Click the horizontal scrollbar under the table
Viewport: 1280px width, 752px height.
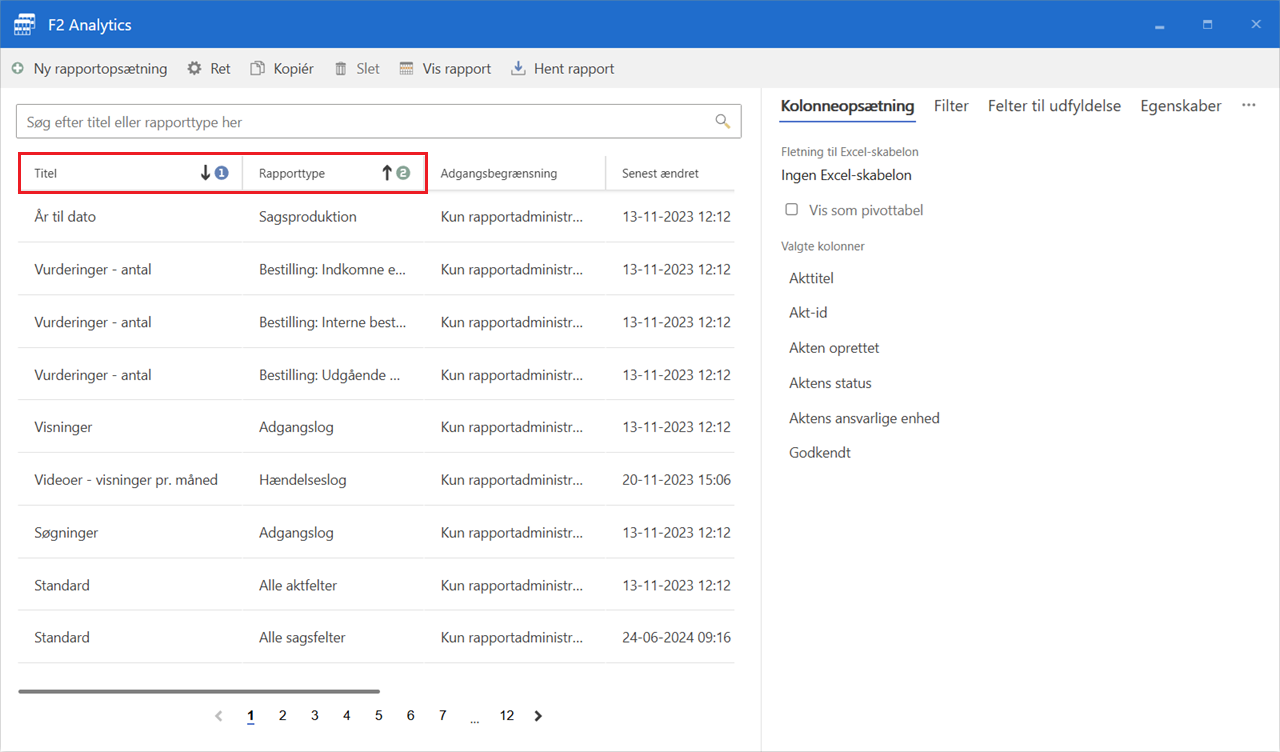199,691
